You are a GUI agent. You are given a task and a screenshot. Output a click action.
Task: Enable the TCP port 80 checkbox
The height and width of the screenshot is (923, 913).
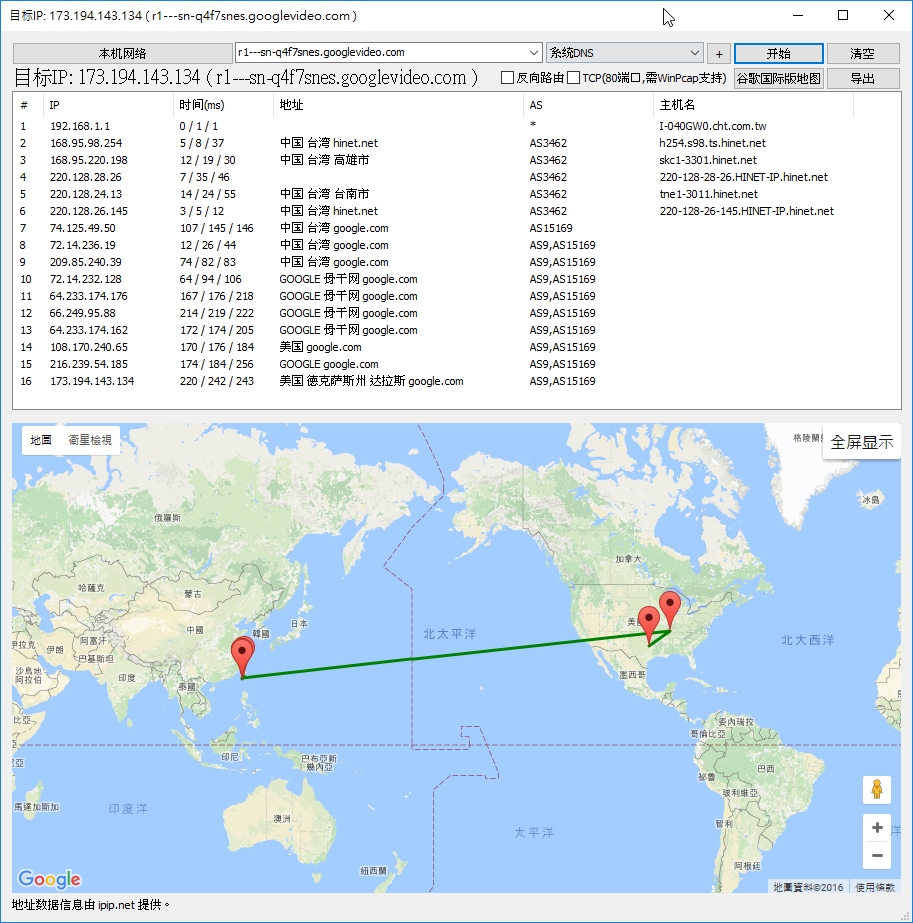click(x=573, y=78)
